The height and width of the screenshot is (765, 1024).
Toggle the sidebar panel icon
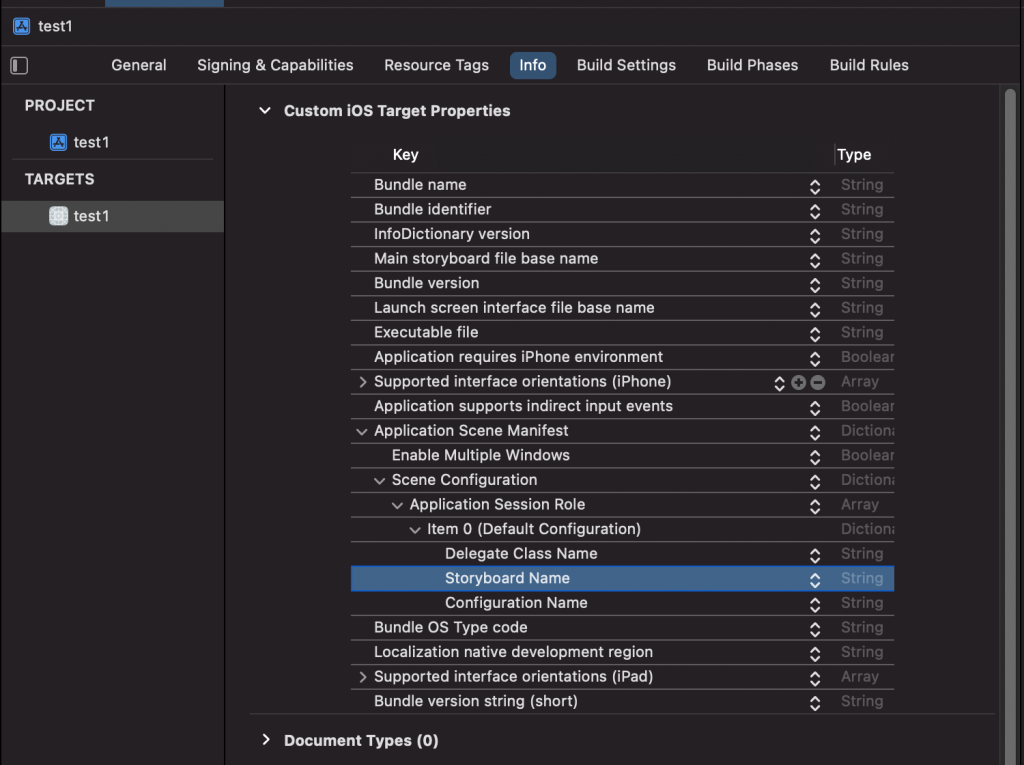coord(19,66)
